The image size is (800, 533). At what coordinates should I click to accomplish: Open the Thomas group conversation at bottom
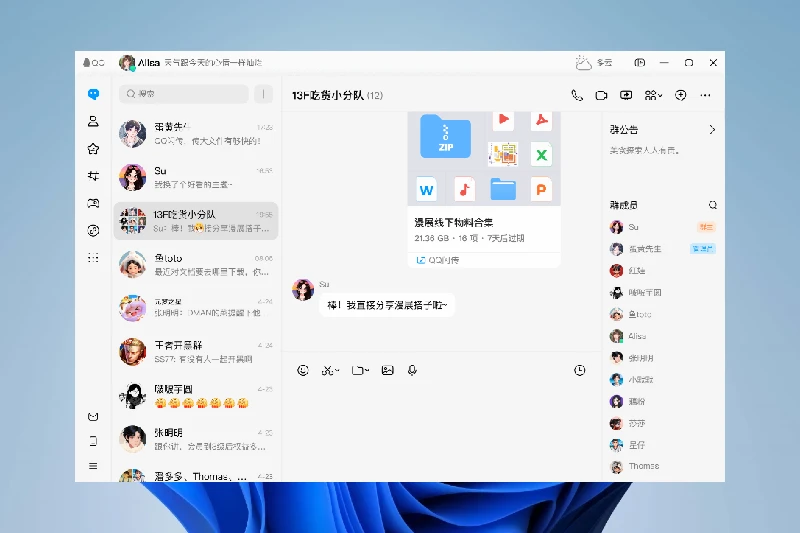[195, 474]
